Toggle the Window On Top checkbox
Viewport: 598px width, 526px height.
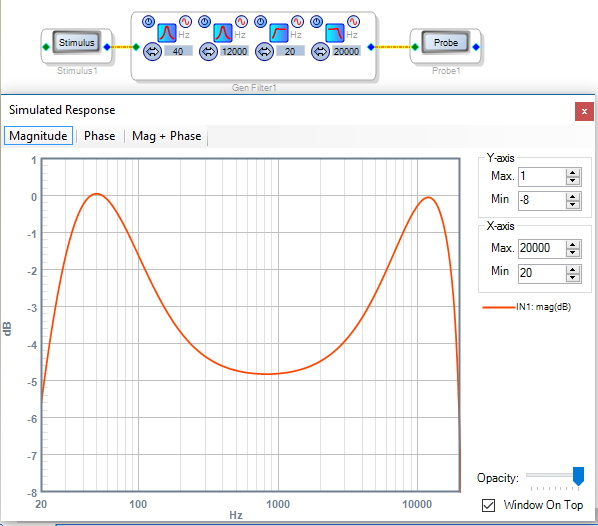489,505
